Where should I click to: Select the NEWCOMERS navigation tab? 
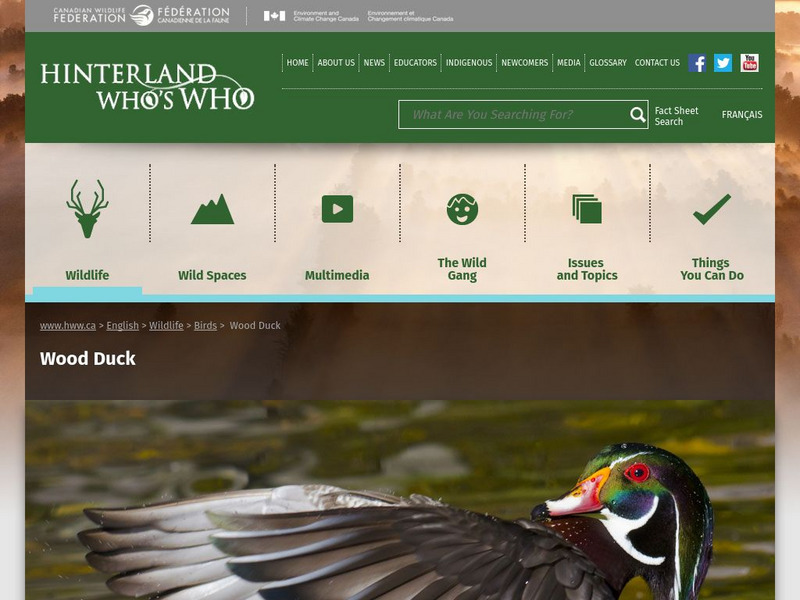click(x=524, y=62)
